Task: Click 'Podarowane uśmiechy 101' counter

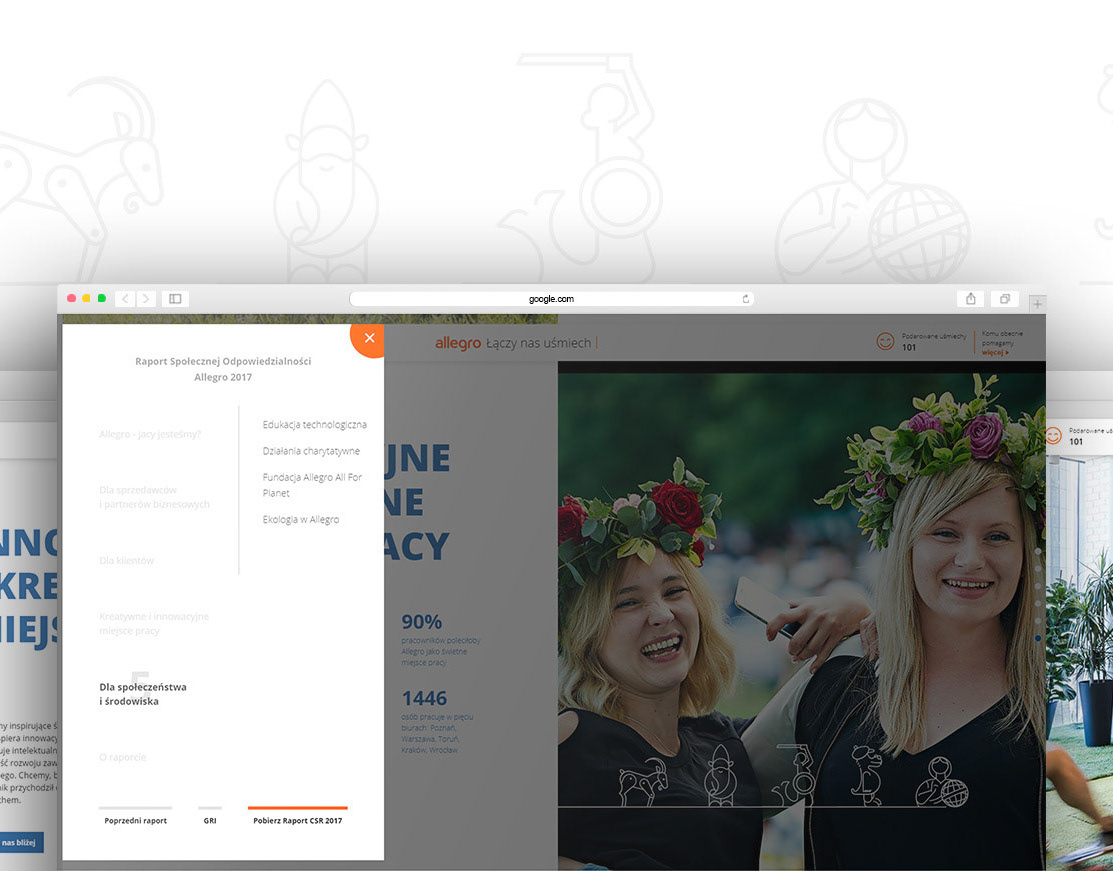Action: pyautogui.click(x=933, y=341)
